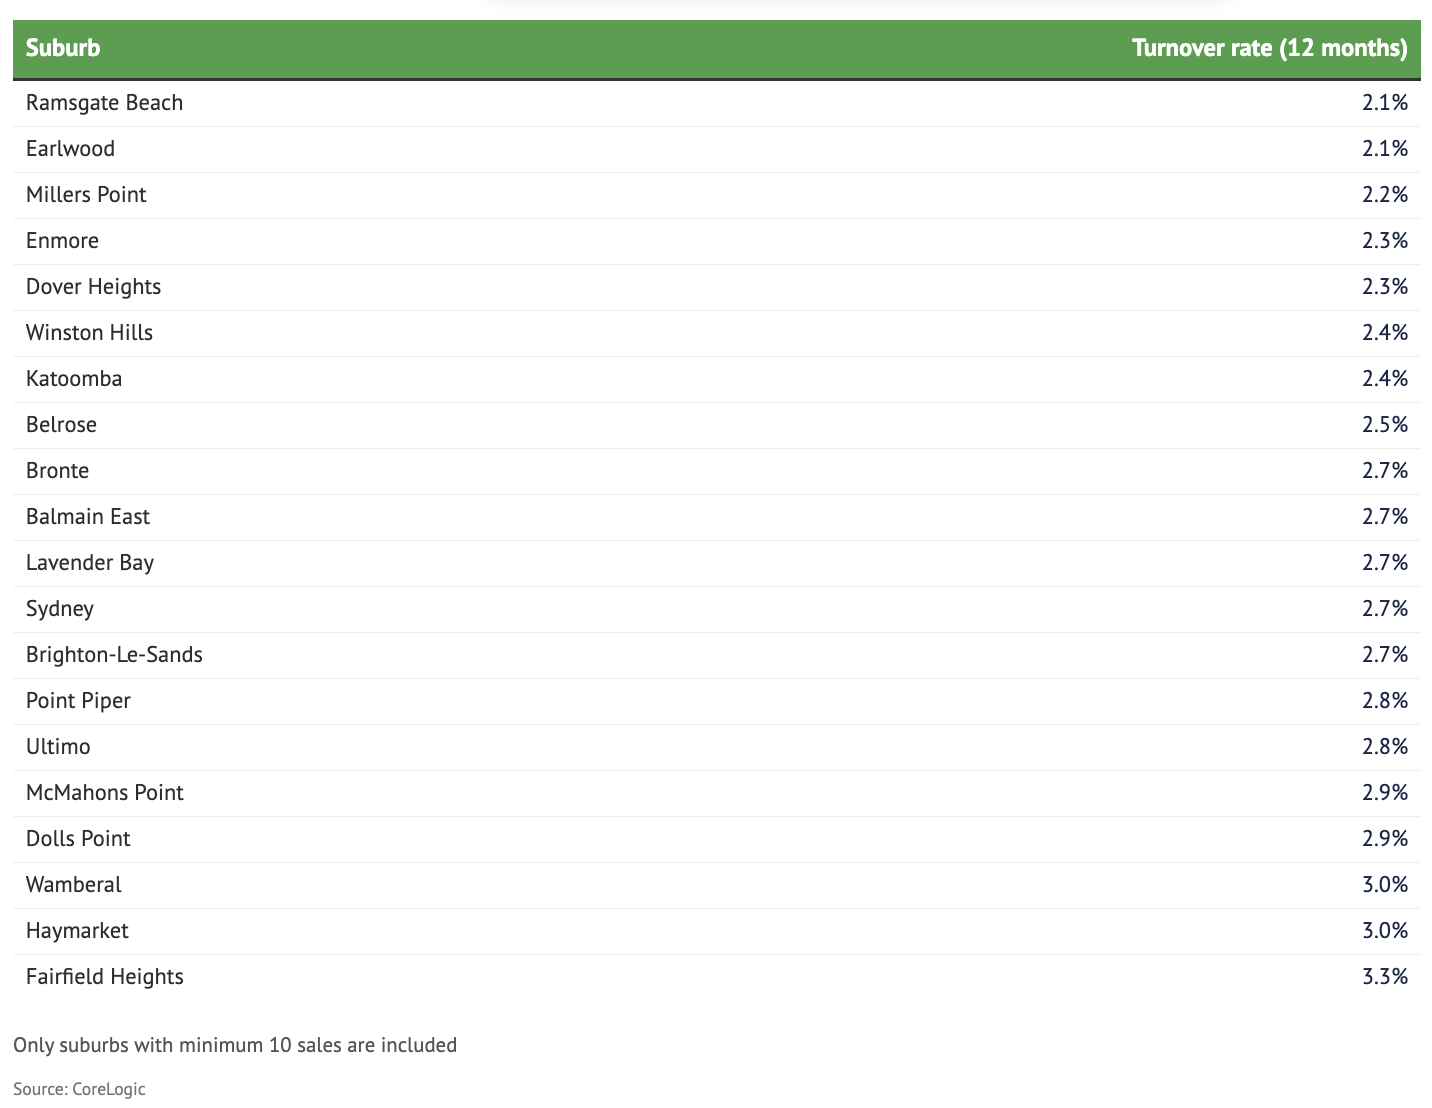Select Katoomba in the suburb list
The width and height of the screenshot is (1432, 1108).
click(x=74, y=379)
